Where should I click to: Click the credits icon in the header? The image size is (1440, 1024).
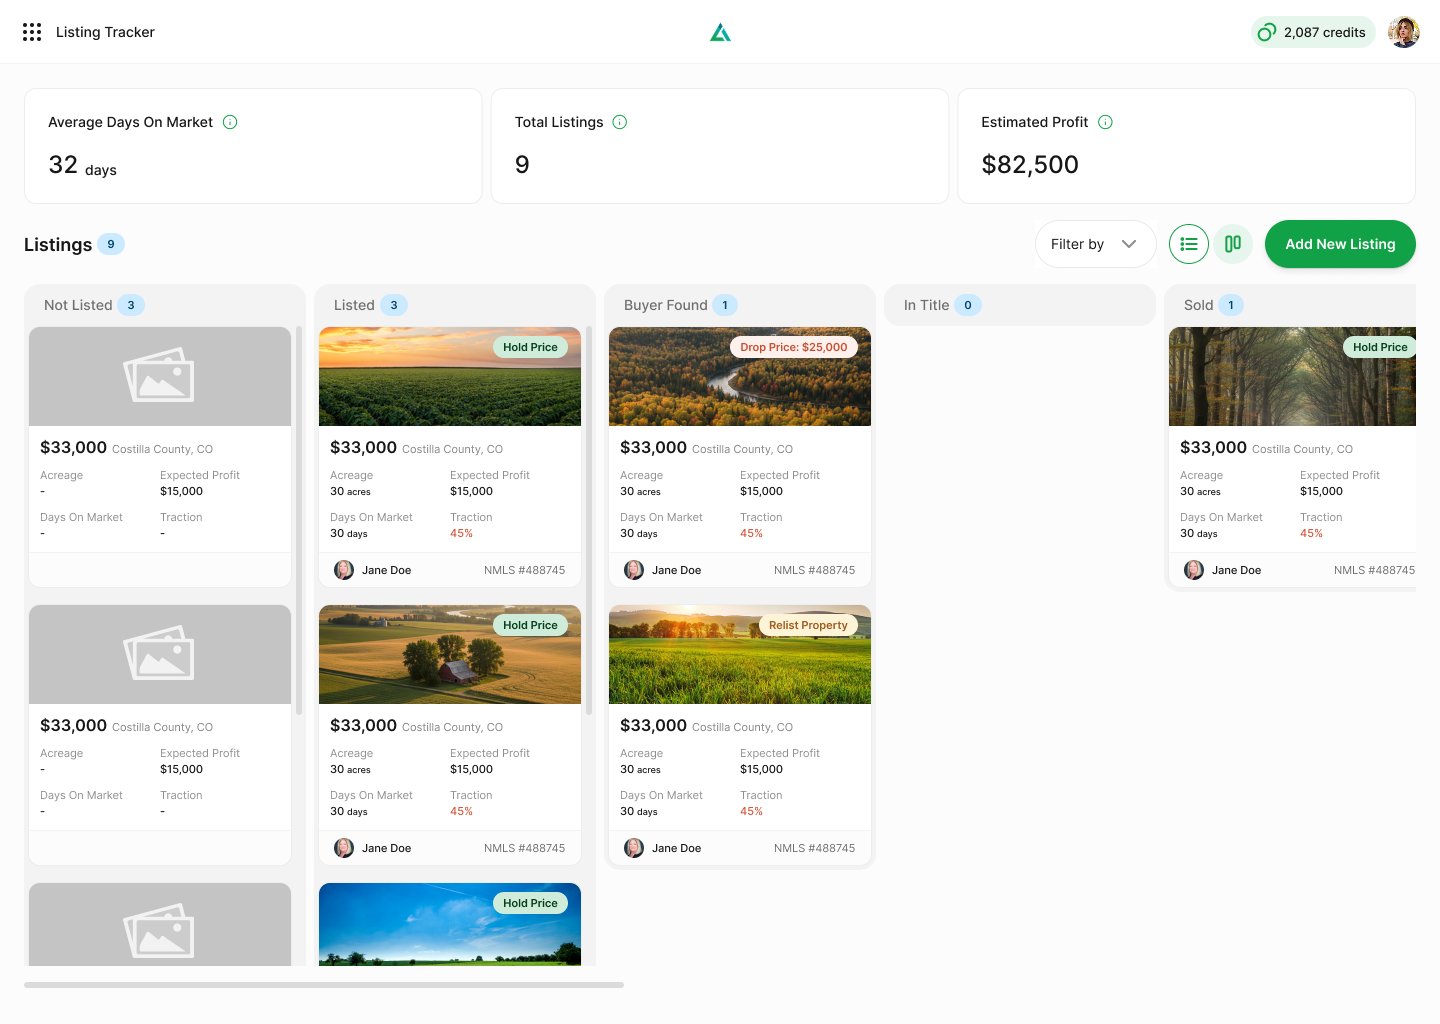pyautogui.click(x=1266, y=32)
